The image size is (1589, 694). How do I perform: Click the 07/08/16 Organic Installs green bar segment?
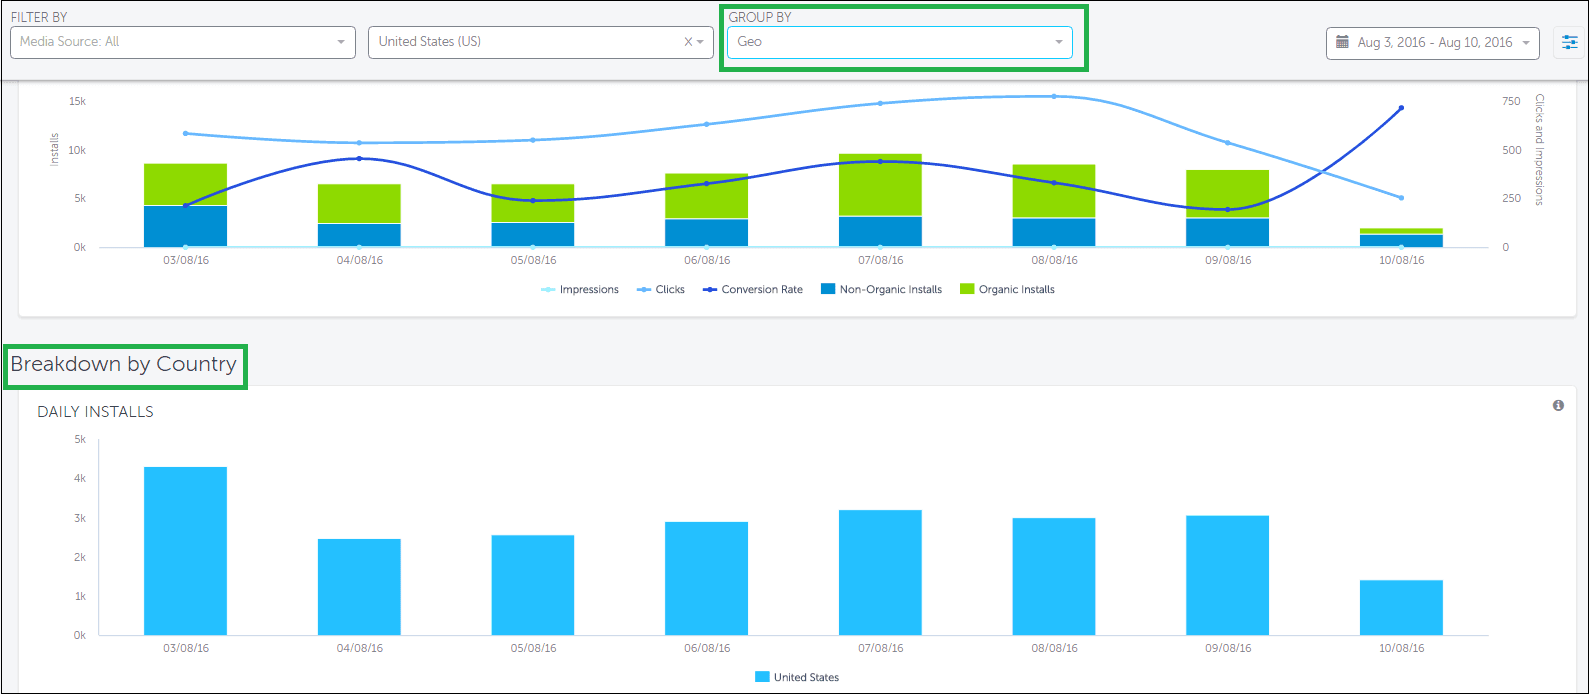point(880,186)
